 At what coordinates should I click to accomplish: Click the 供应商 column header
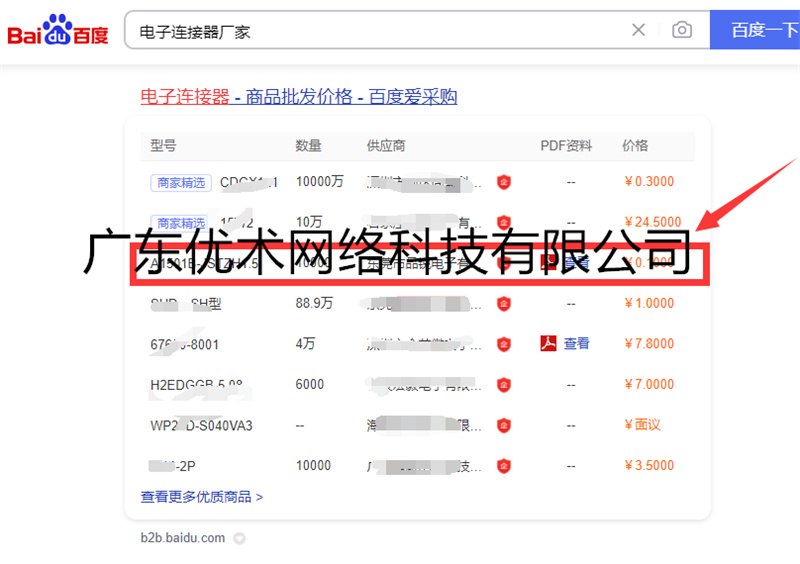click(386, 146)
